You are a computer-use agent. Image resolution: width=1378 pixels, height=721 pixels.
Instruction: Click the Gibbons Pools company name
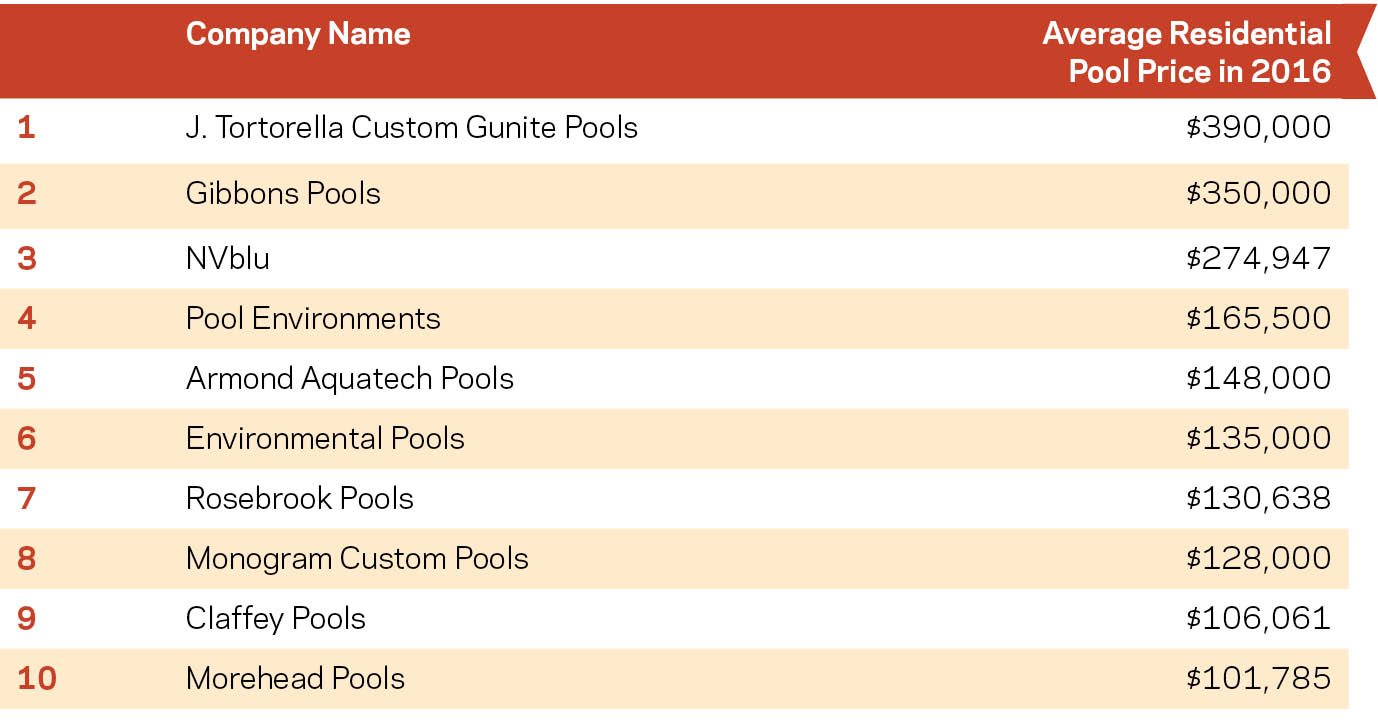point(283,193)
